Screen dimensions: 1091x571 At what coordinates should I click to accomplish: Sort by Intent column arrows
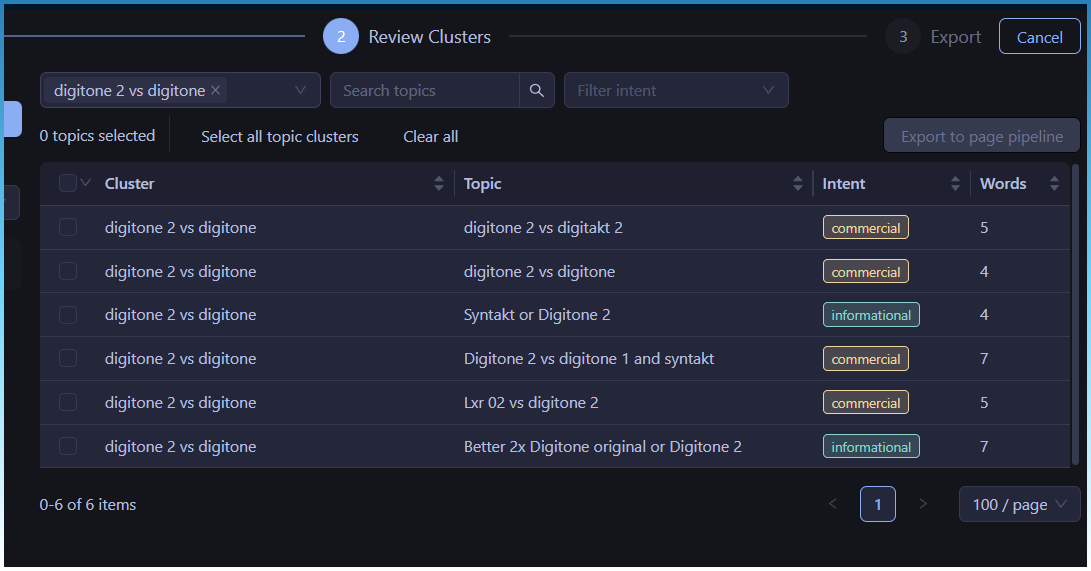click(955, 184)
